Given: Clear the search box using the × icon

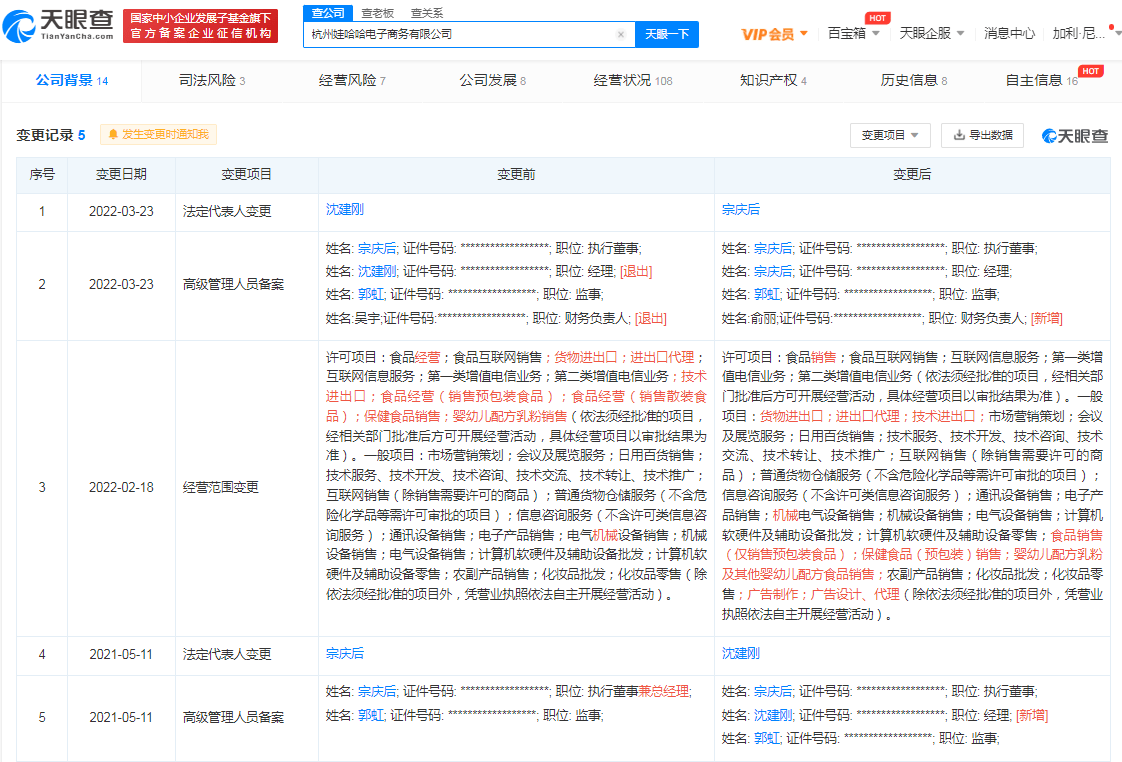Looking at the screenshot, I should tap(621, 34).
